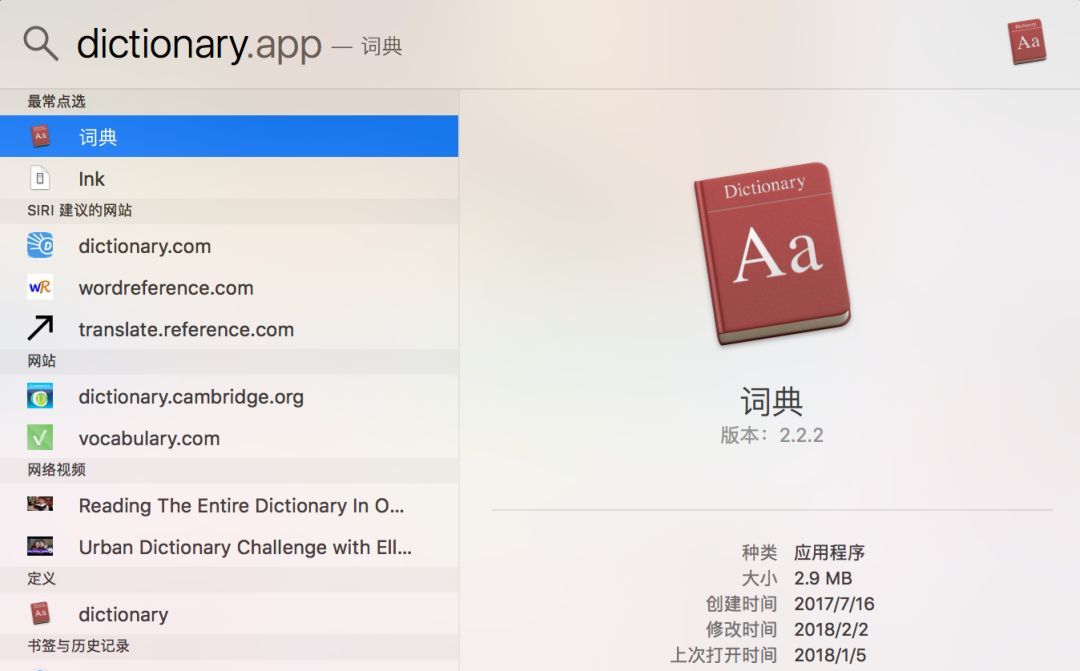The height and width of the screenshot is (671, 1080).
Task: Open dictionary.com via its site icon
Action: pyautogui.click(x=40, y=246)
